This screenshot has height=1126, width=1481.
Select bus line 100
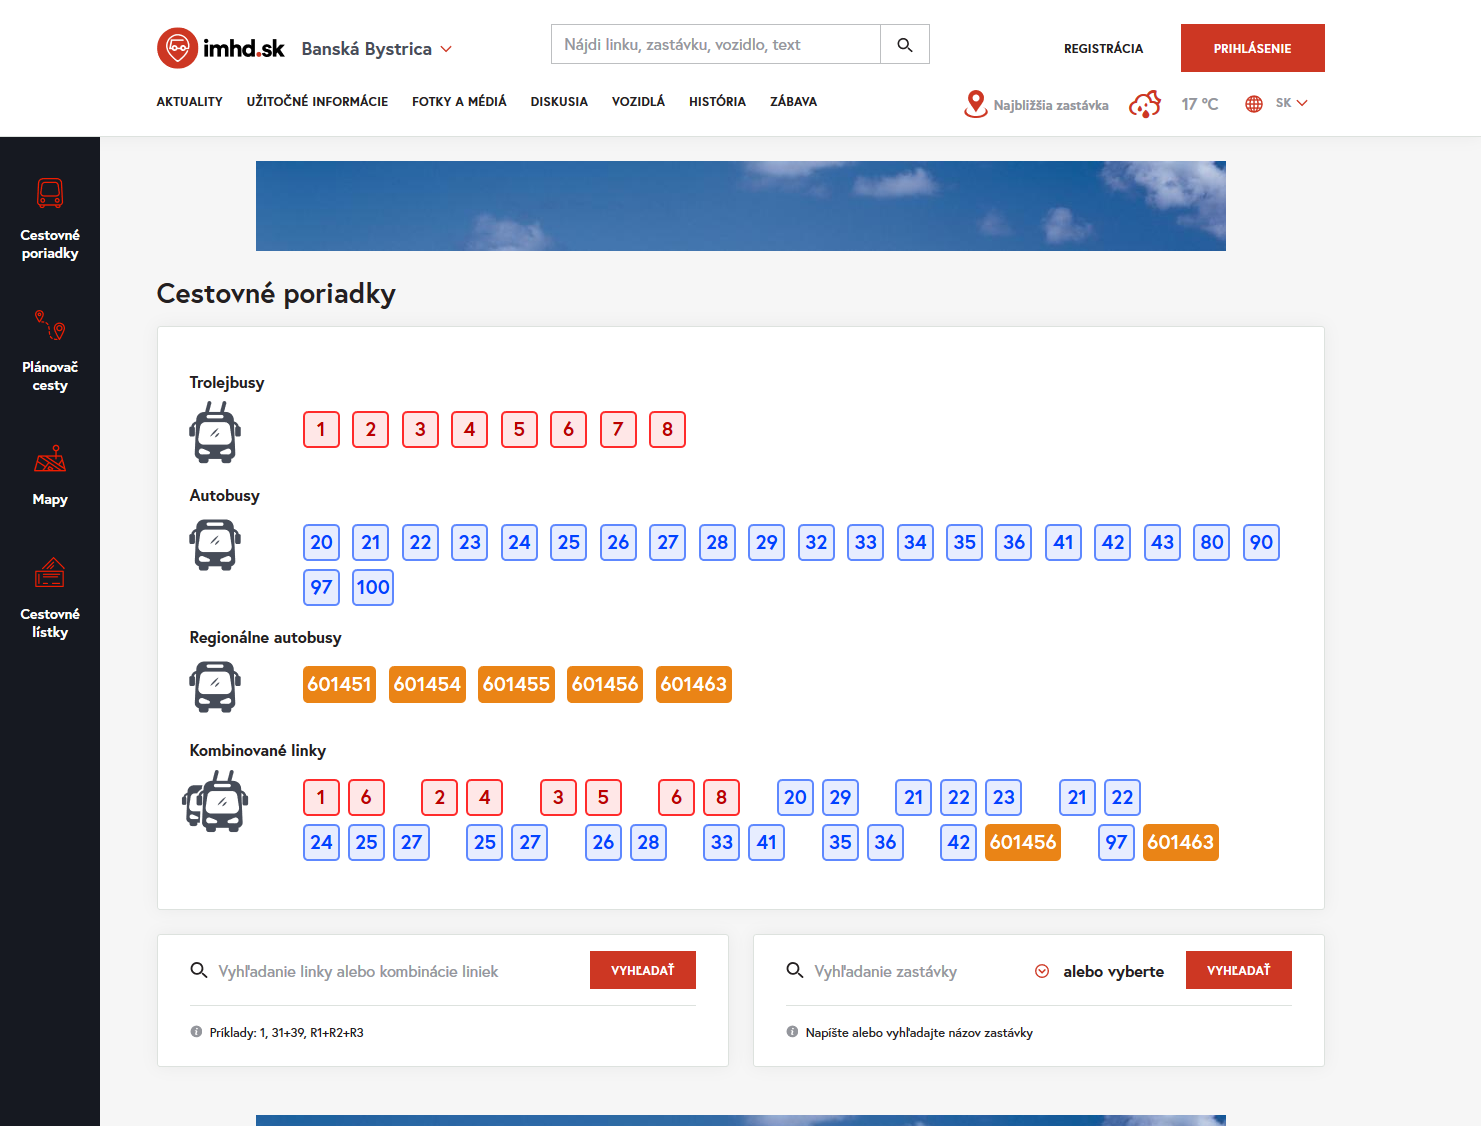point(373,588)
